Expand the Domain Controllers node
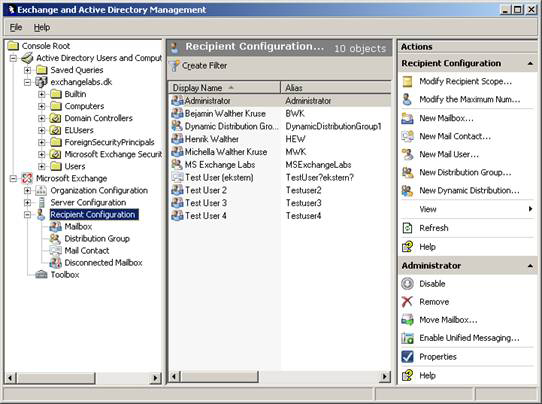This screenshot has width=542, height=404. [41, 118]
